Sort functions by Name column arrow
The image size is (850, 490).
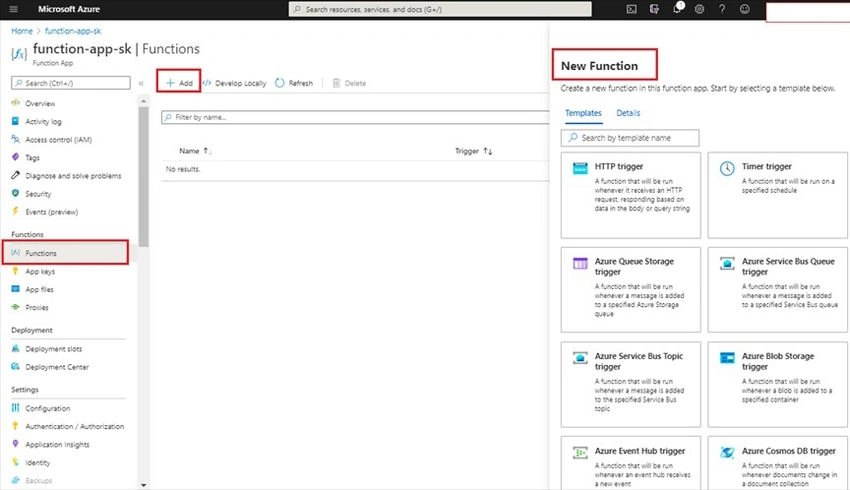point(207,151)
